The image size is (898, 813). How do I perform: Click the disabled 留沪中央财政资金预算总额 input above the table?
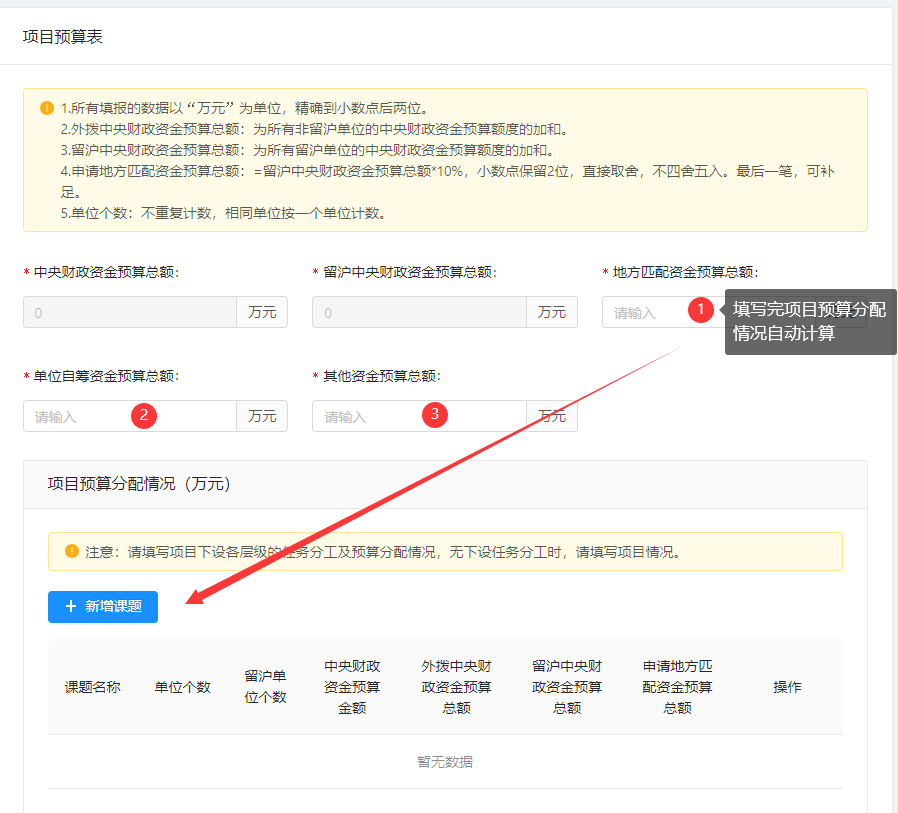(x=418, y=313)
